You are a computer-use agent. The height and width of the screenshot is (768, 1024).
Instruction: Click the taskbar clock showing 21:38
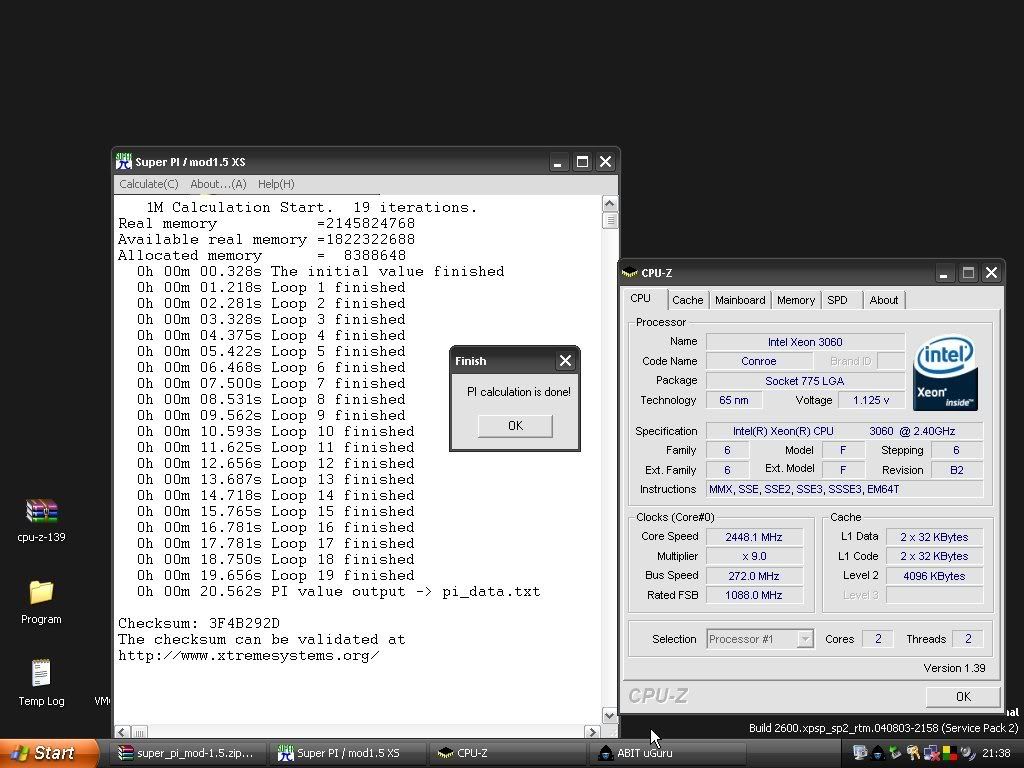pyautogui.click(x=996, y=753)
